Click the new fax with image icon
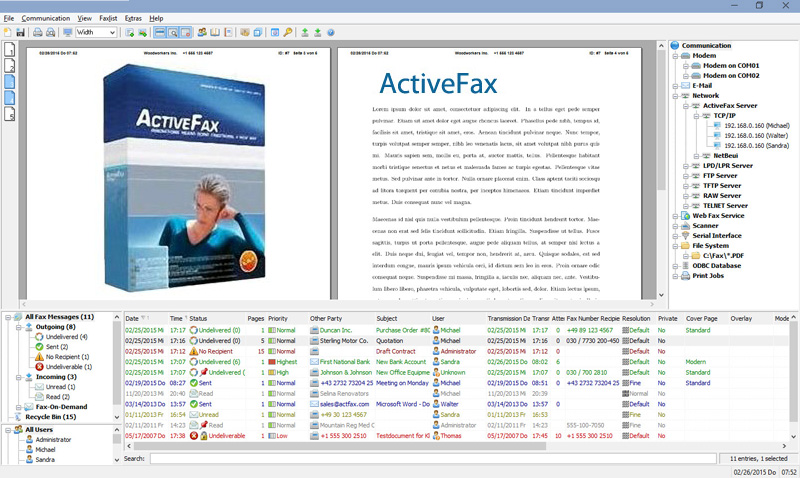Viewport: 800px width, 478px height. coord(142,32)
